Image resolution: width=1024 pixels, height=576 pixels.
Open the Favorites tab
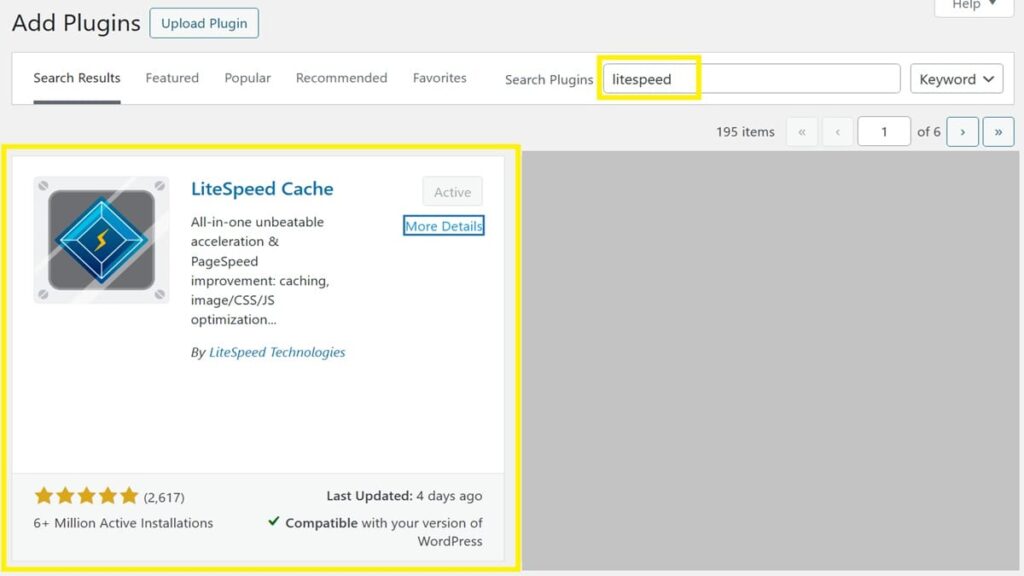(440, 78)
